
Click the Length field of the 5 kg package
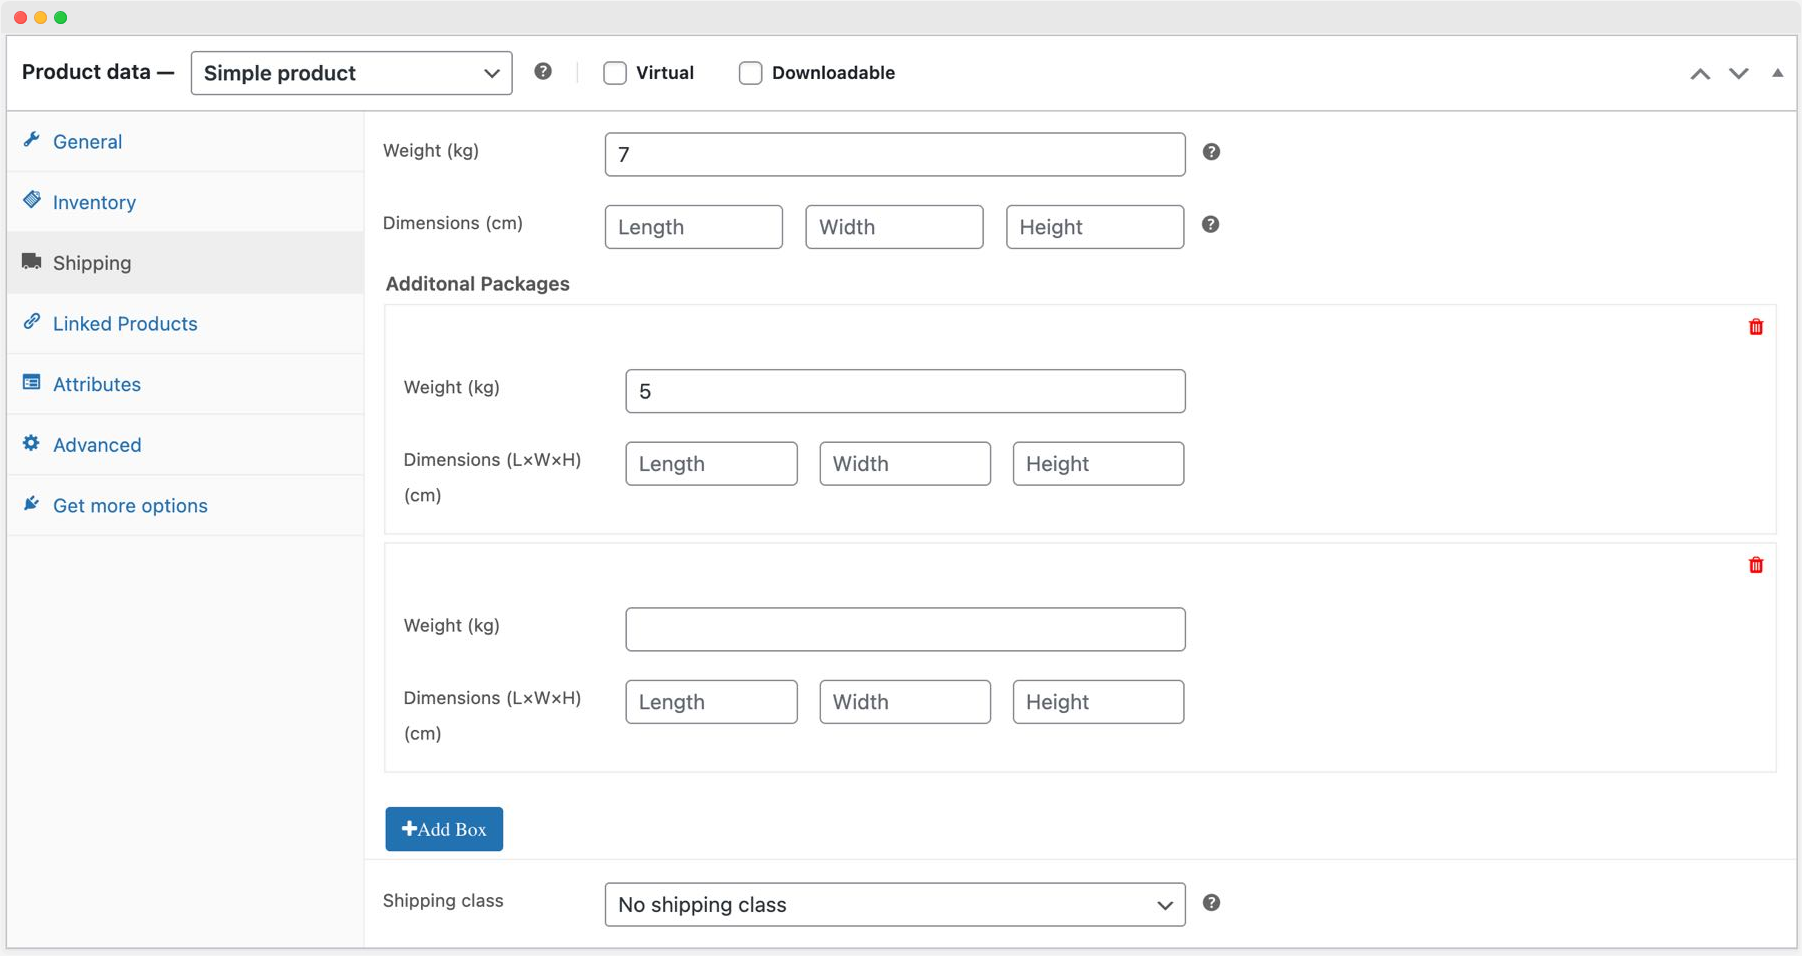[x=711, y=463]
